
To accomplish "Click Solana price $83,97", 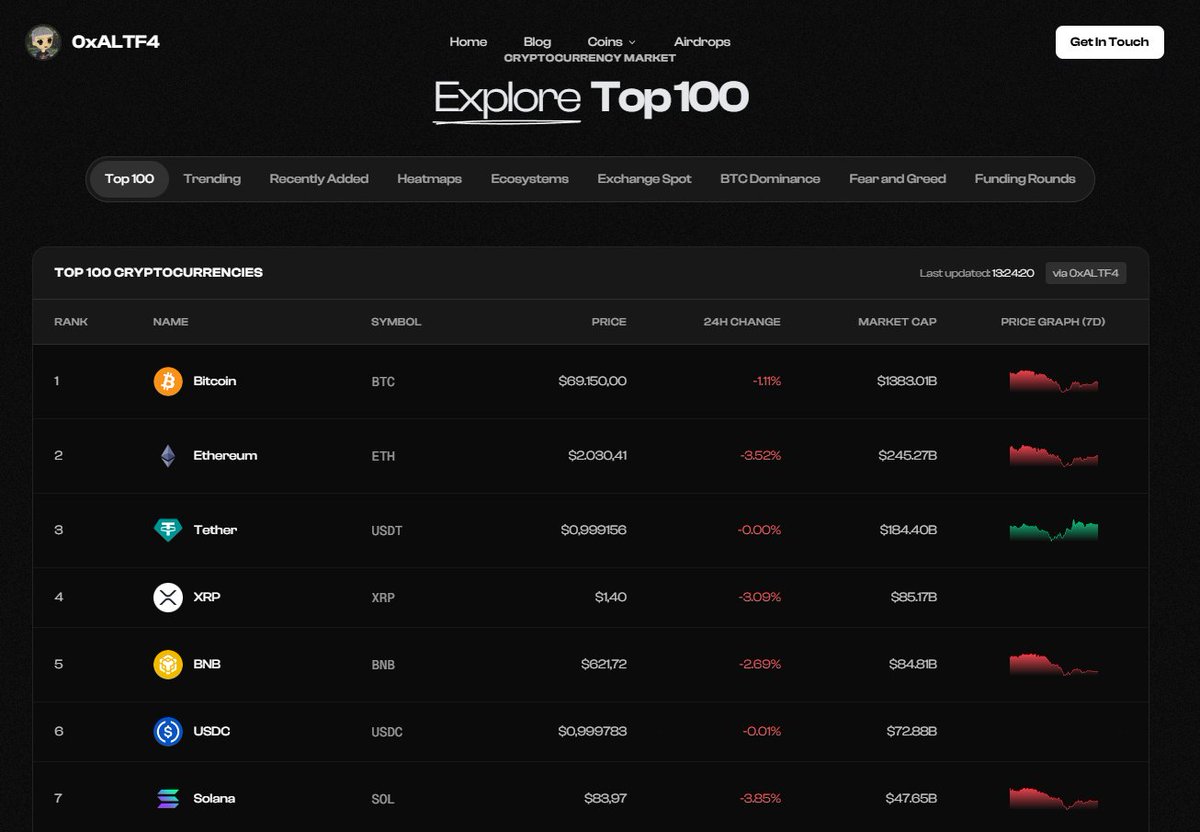I will [606, 798].
